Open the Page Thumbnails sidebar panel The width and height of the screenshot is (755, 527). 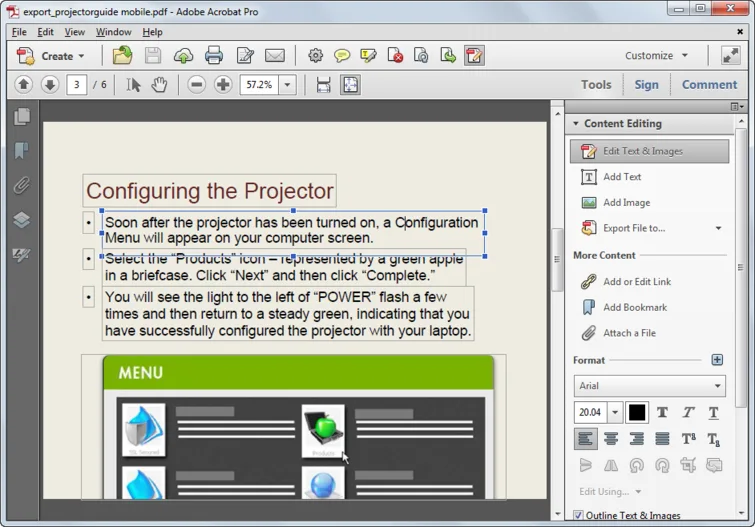[22, 116]
